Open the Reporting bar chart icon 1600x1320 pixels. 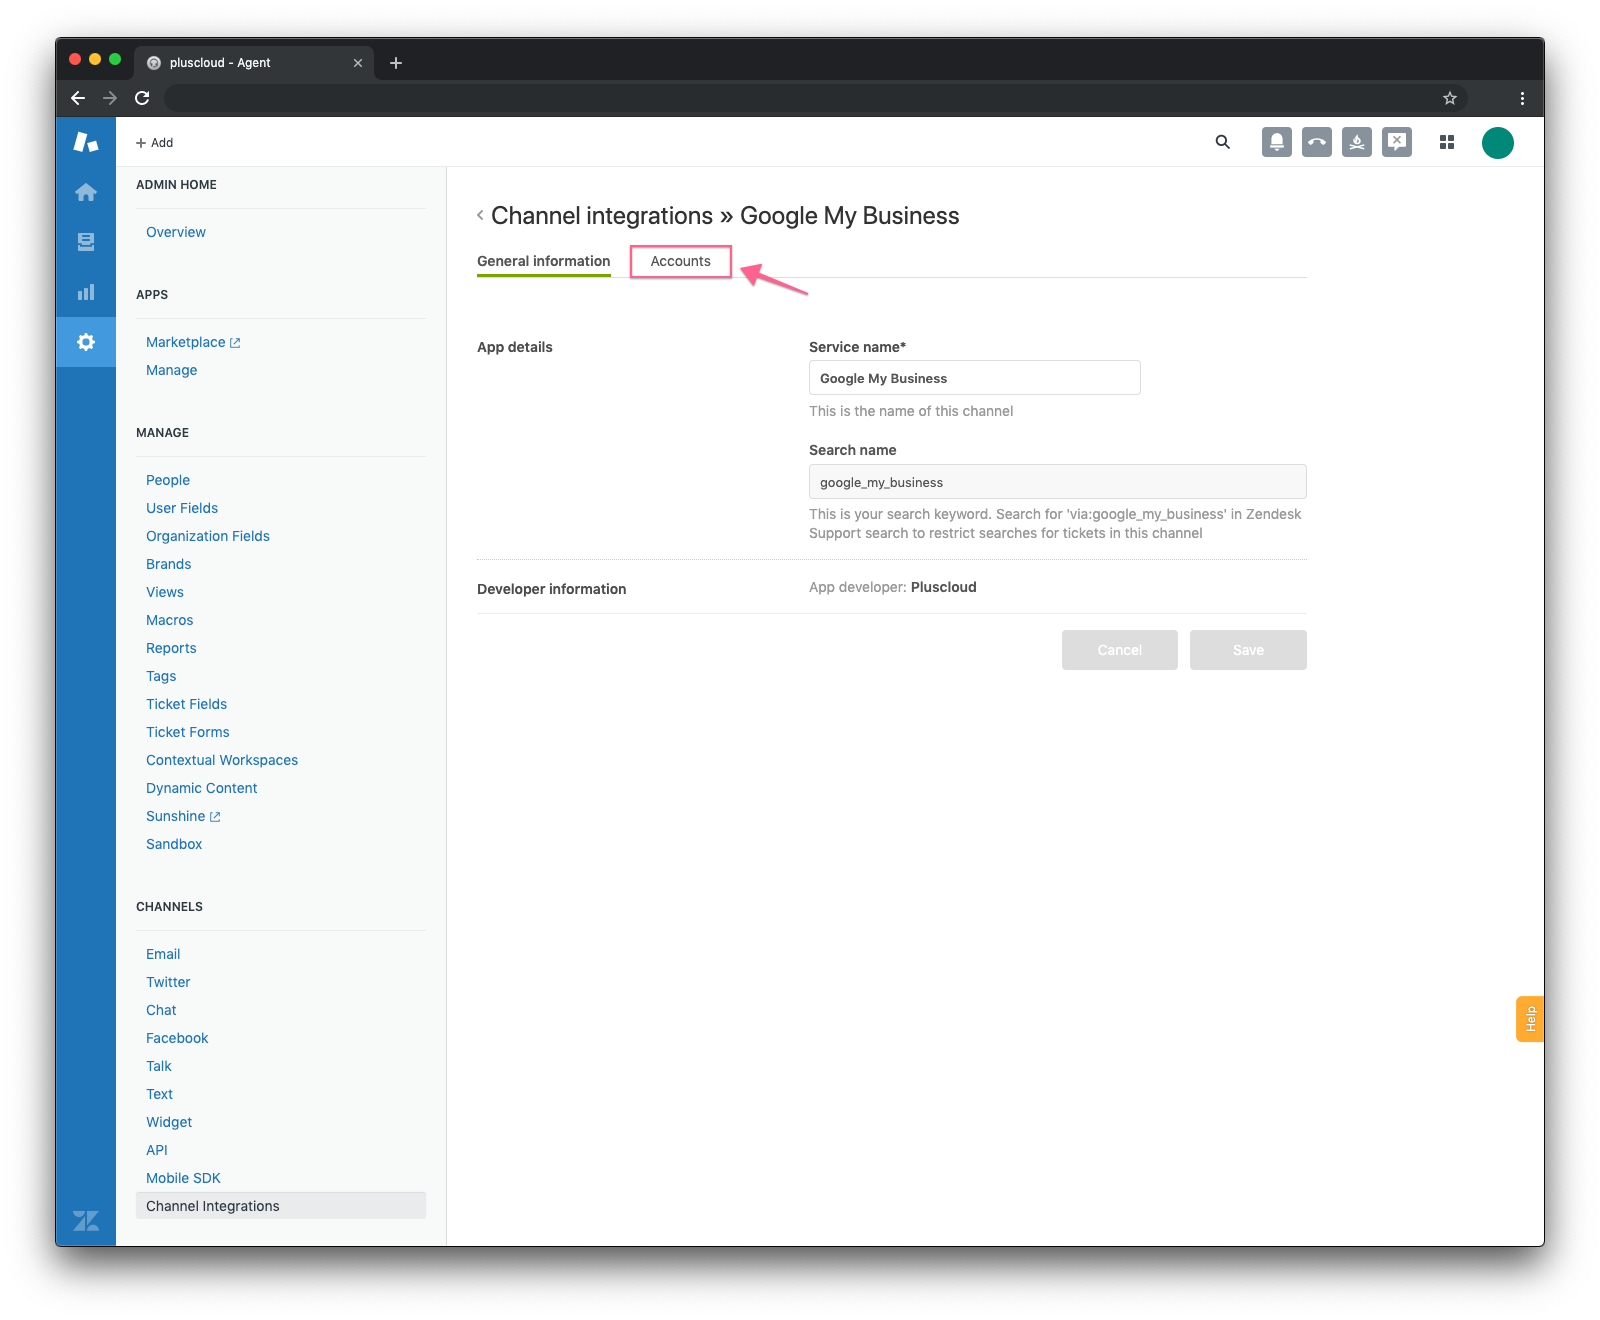tap(86, 292)
